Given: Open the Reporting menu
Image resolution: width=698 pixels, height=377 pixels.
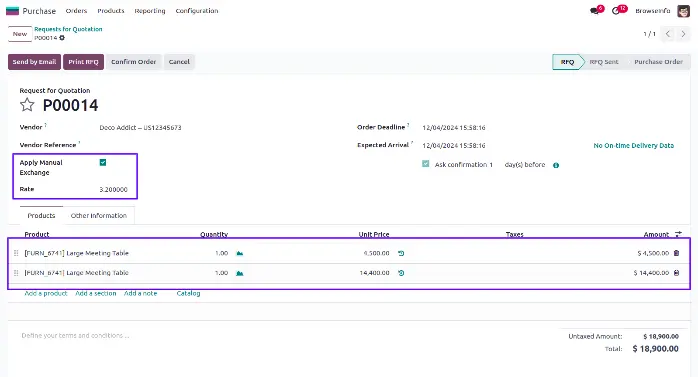Looking at the screenshot, I should pos(150,11).
